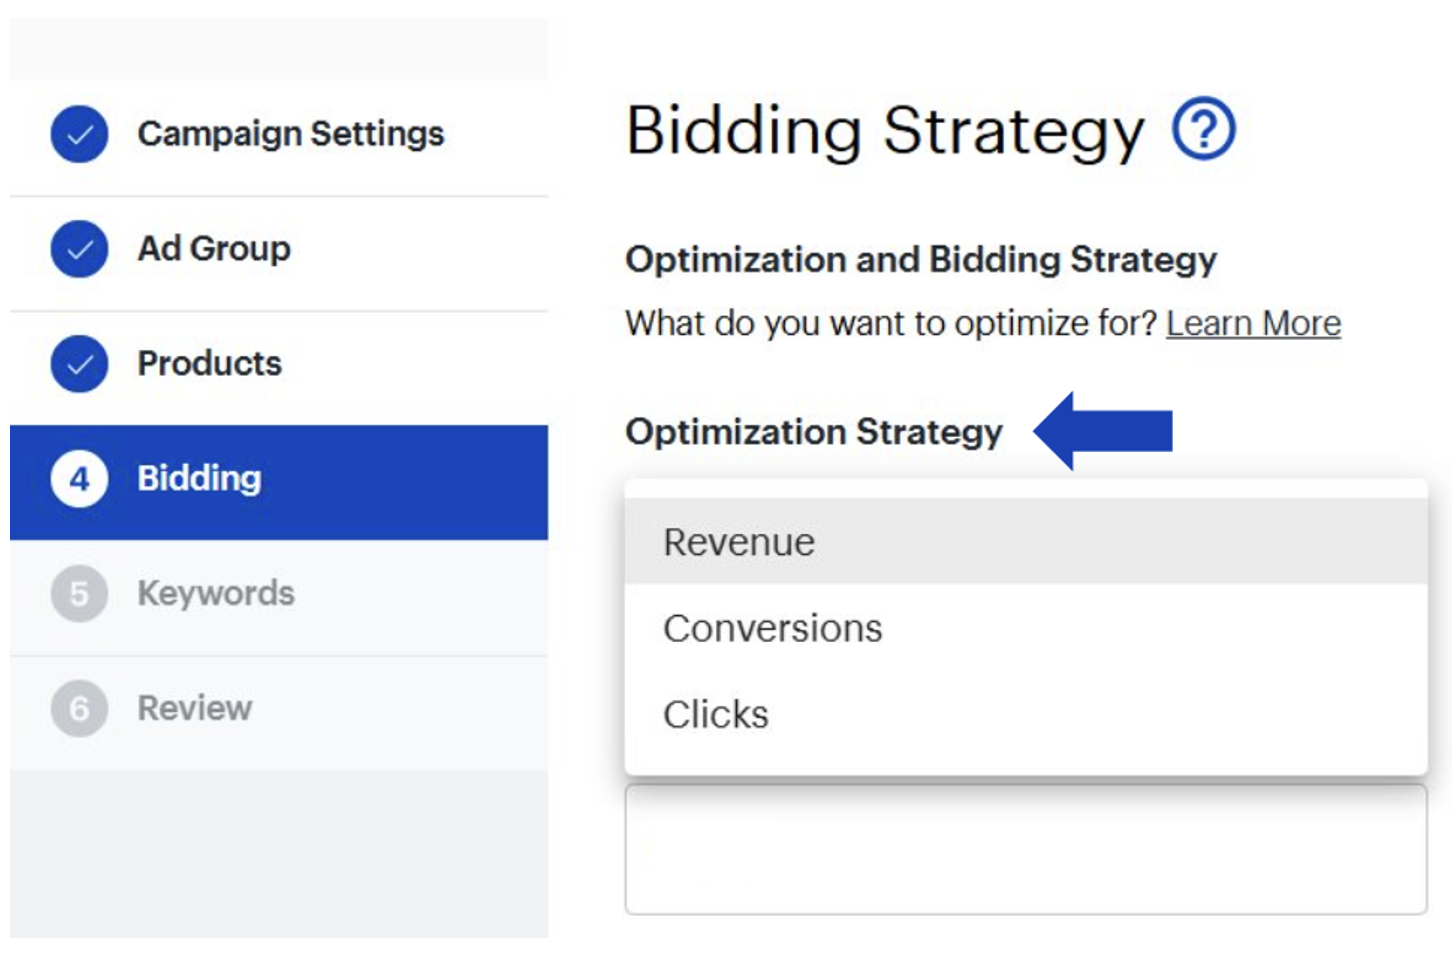Click the Ad Group completed checkmark icon
Viewport: 1452px width, 954px height.
pos(79,249)
